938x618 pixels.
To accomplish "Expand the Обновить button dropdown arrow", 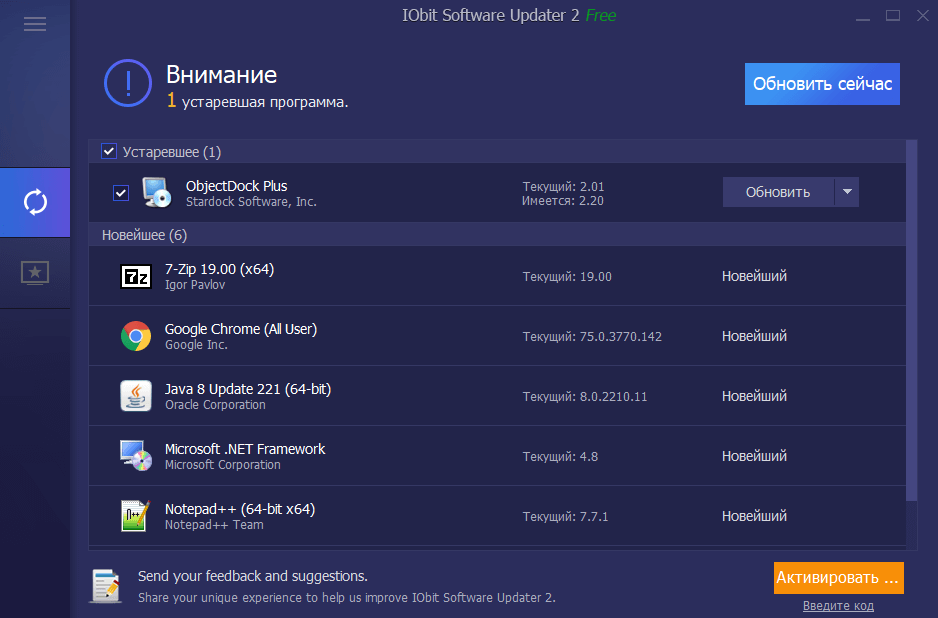I will click(x=847, y=192).
